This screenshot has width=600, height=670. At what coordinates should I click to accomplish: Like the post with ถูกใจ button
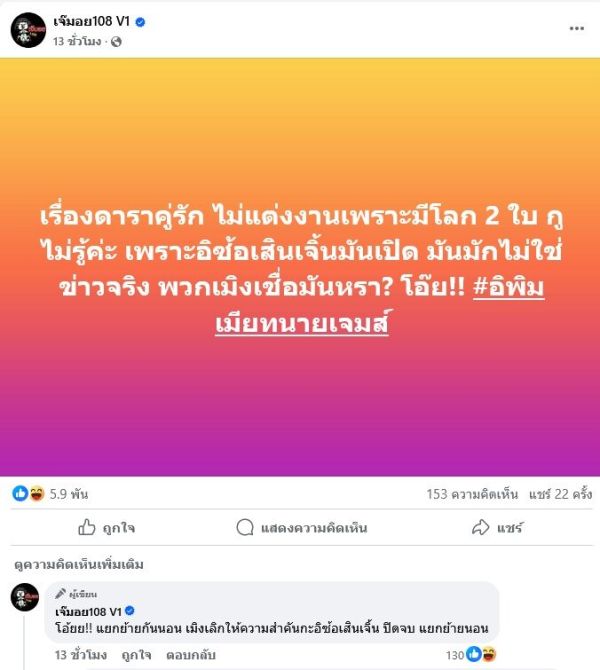point(107,528)
